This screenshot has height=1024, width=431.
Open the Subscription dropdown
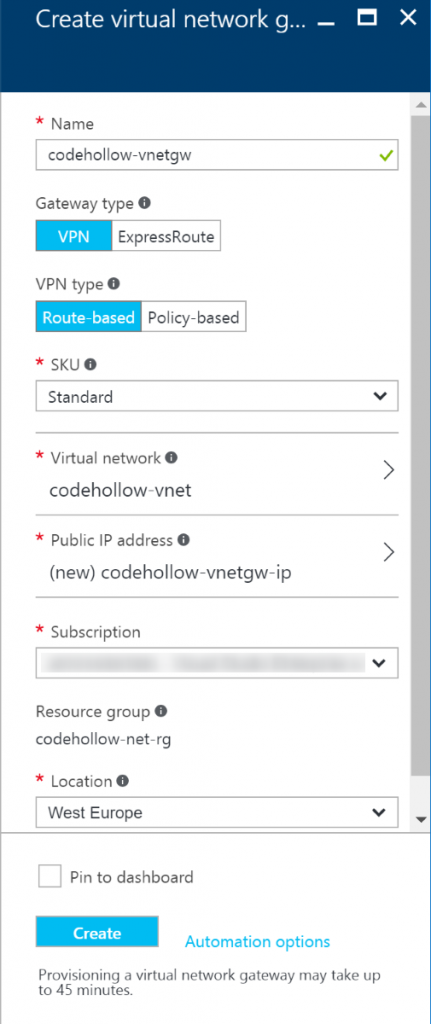(x=217, y=664)
